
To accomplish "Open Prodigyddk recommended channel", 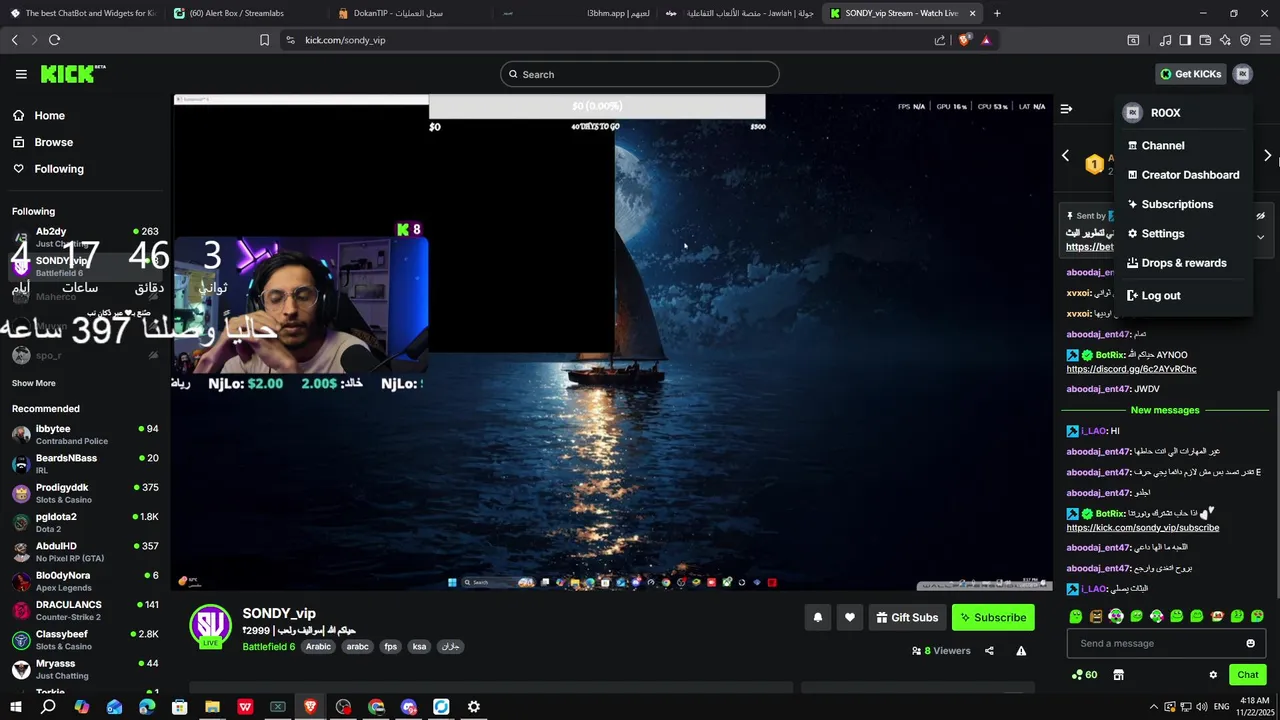I will 85,493.
